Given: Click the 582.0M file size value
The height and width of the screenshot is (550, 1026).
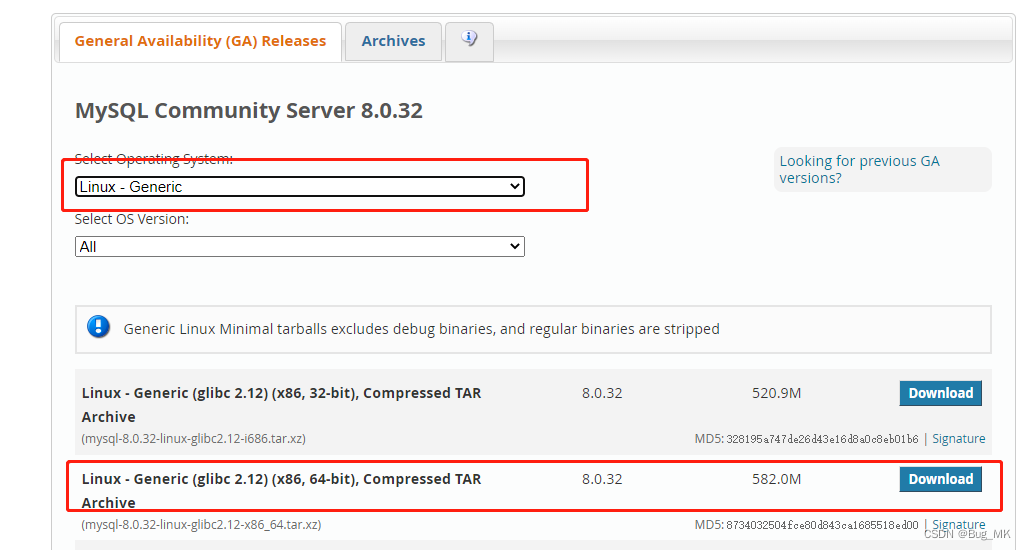Looking at the screenshot, I should click(777, 479).
